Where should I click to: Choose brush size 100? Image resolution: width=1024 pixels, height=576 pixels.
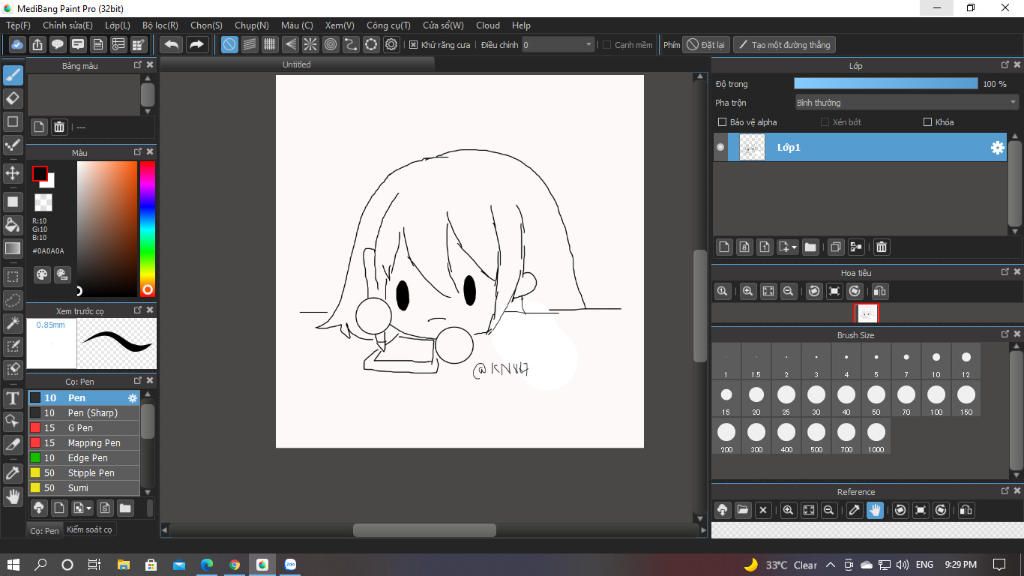click(936, 400)
